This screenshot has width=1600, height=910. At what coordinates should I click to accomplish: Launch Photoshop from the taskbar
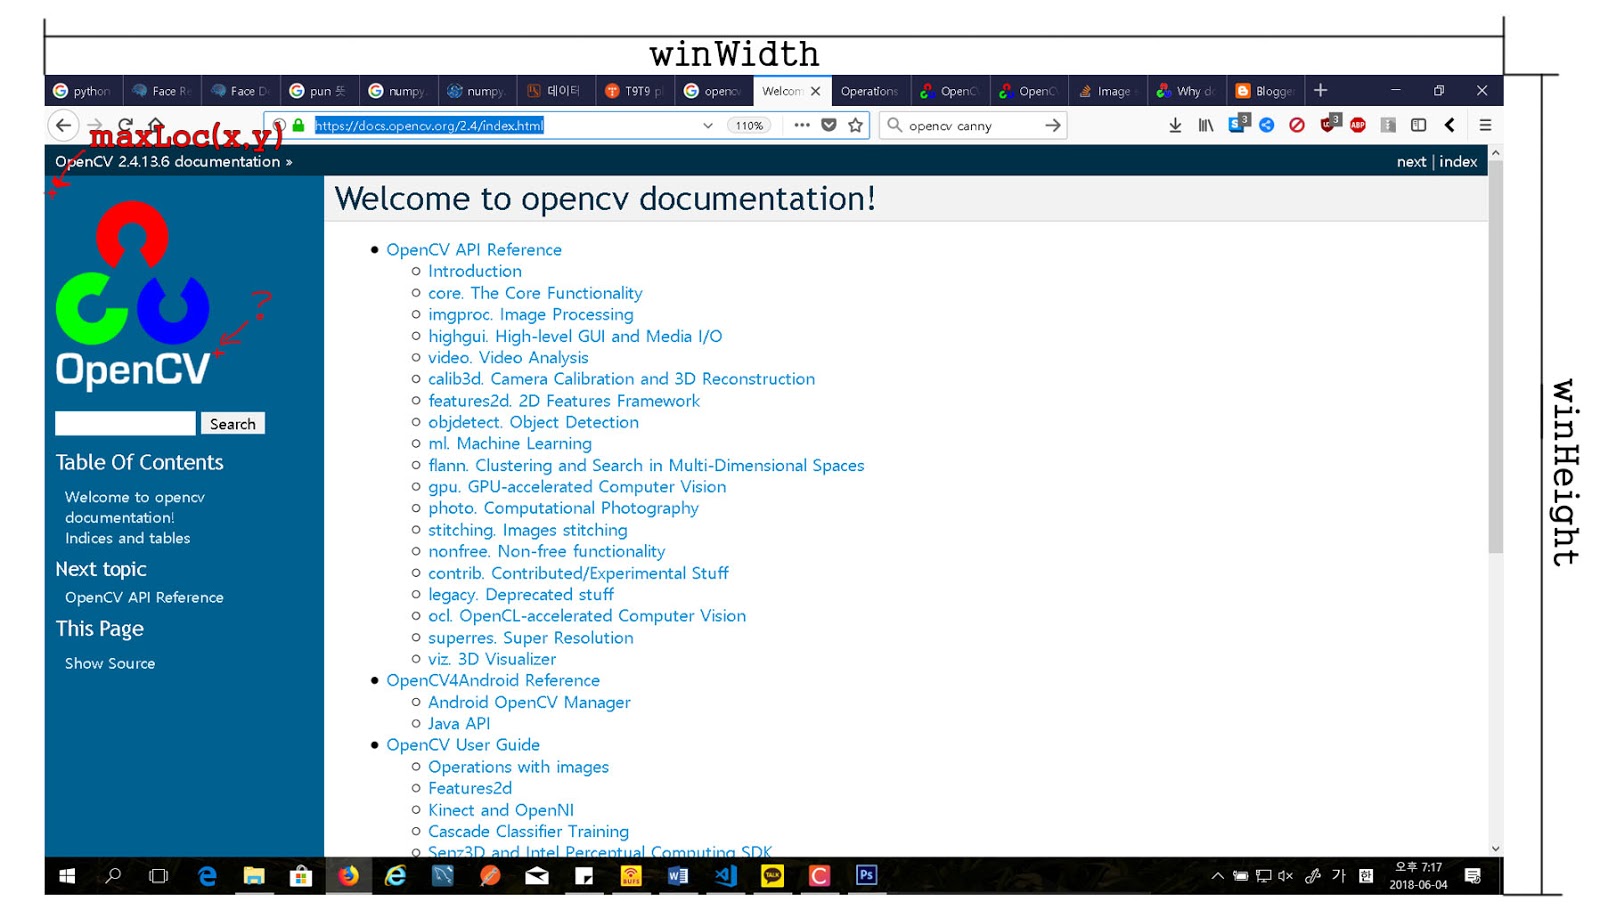[866, 876]
